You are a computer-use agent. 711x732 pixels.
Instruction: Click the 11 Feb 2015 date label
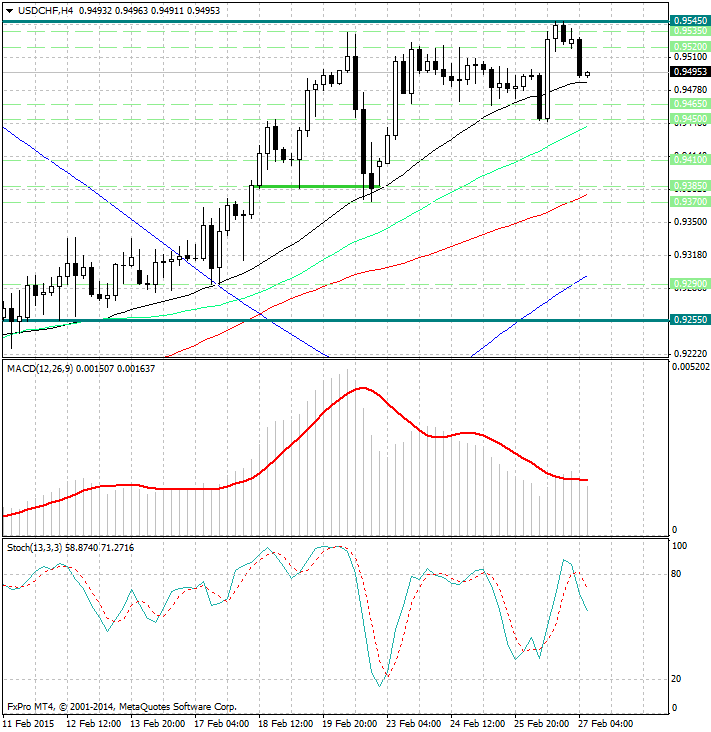(28, 724)
